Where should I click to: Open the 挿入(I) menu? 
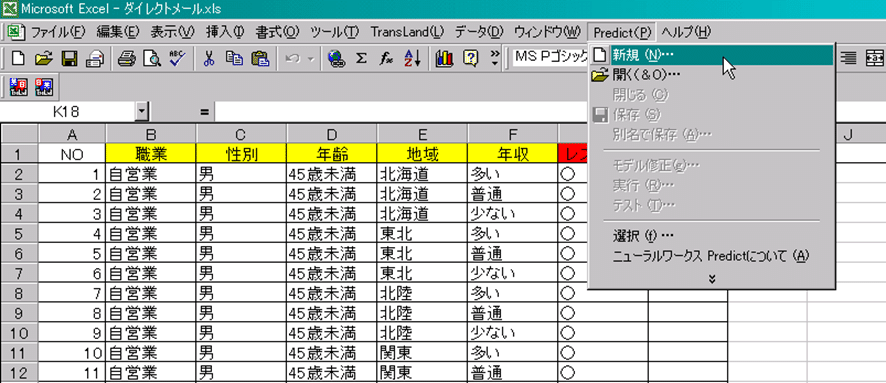click(224, 32)
